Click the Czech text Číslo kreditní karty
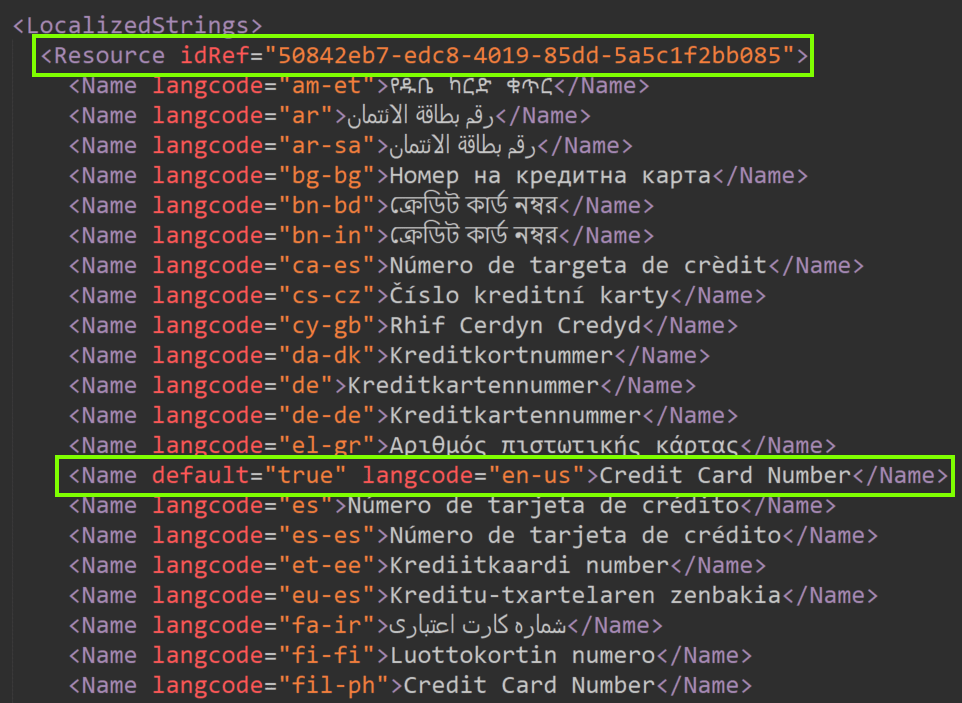This screenshot has width=962, height=703. point(529,296)
